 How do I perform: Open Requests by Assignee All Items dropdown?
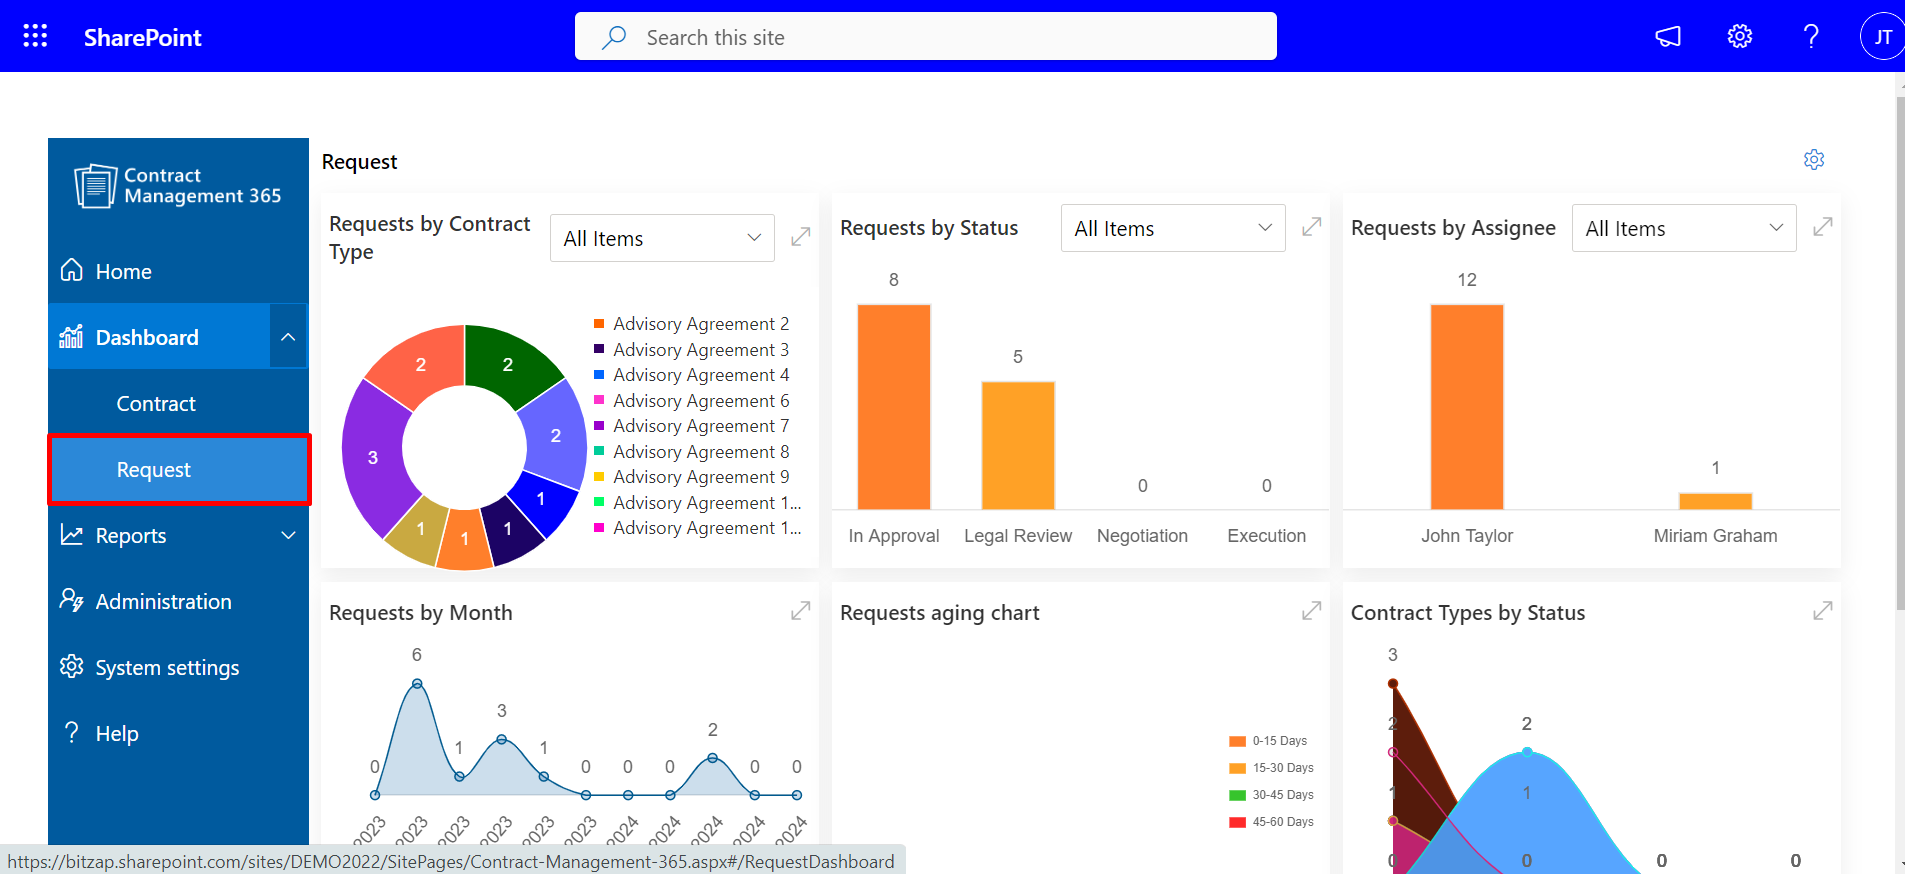1684,228
